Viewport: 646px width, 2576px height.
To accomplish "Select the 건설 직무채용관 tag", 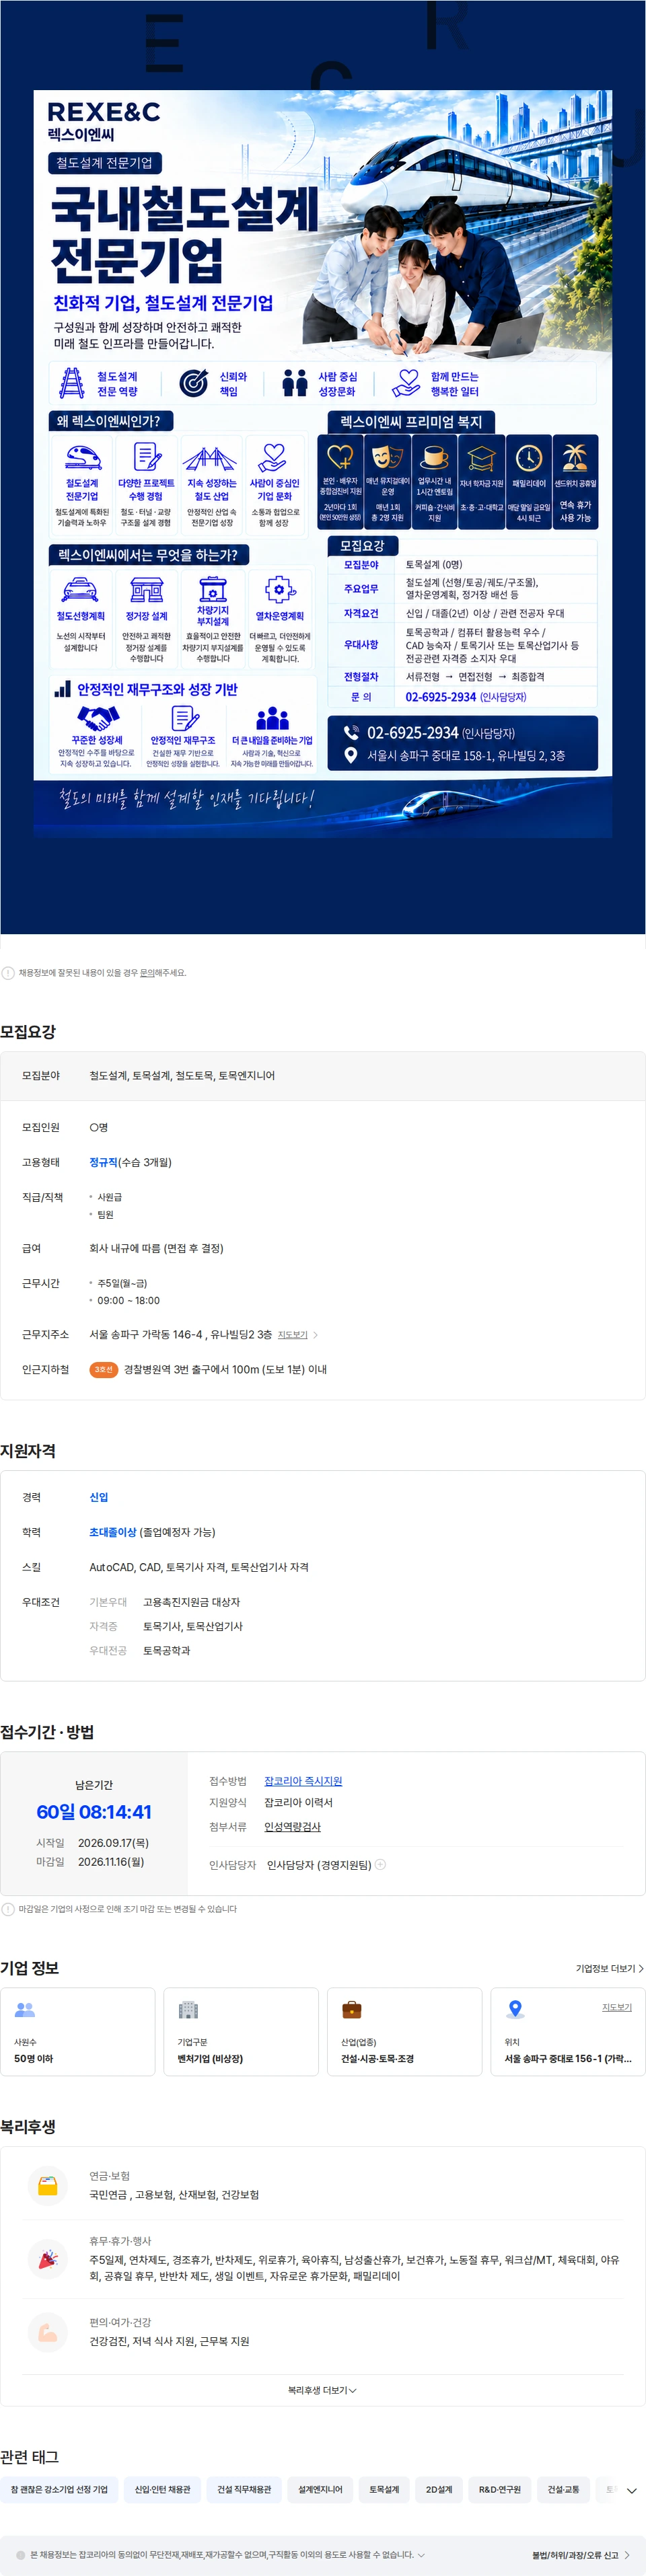I will (x=244, y=2489).
